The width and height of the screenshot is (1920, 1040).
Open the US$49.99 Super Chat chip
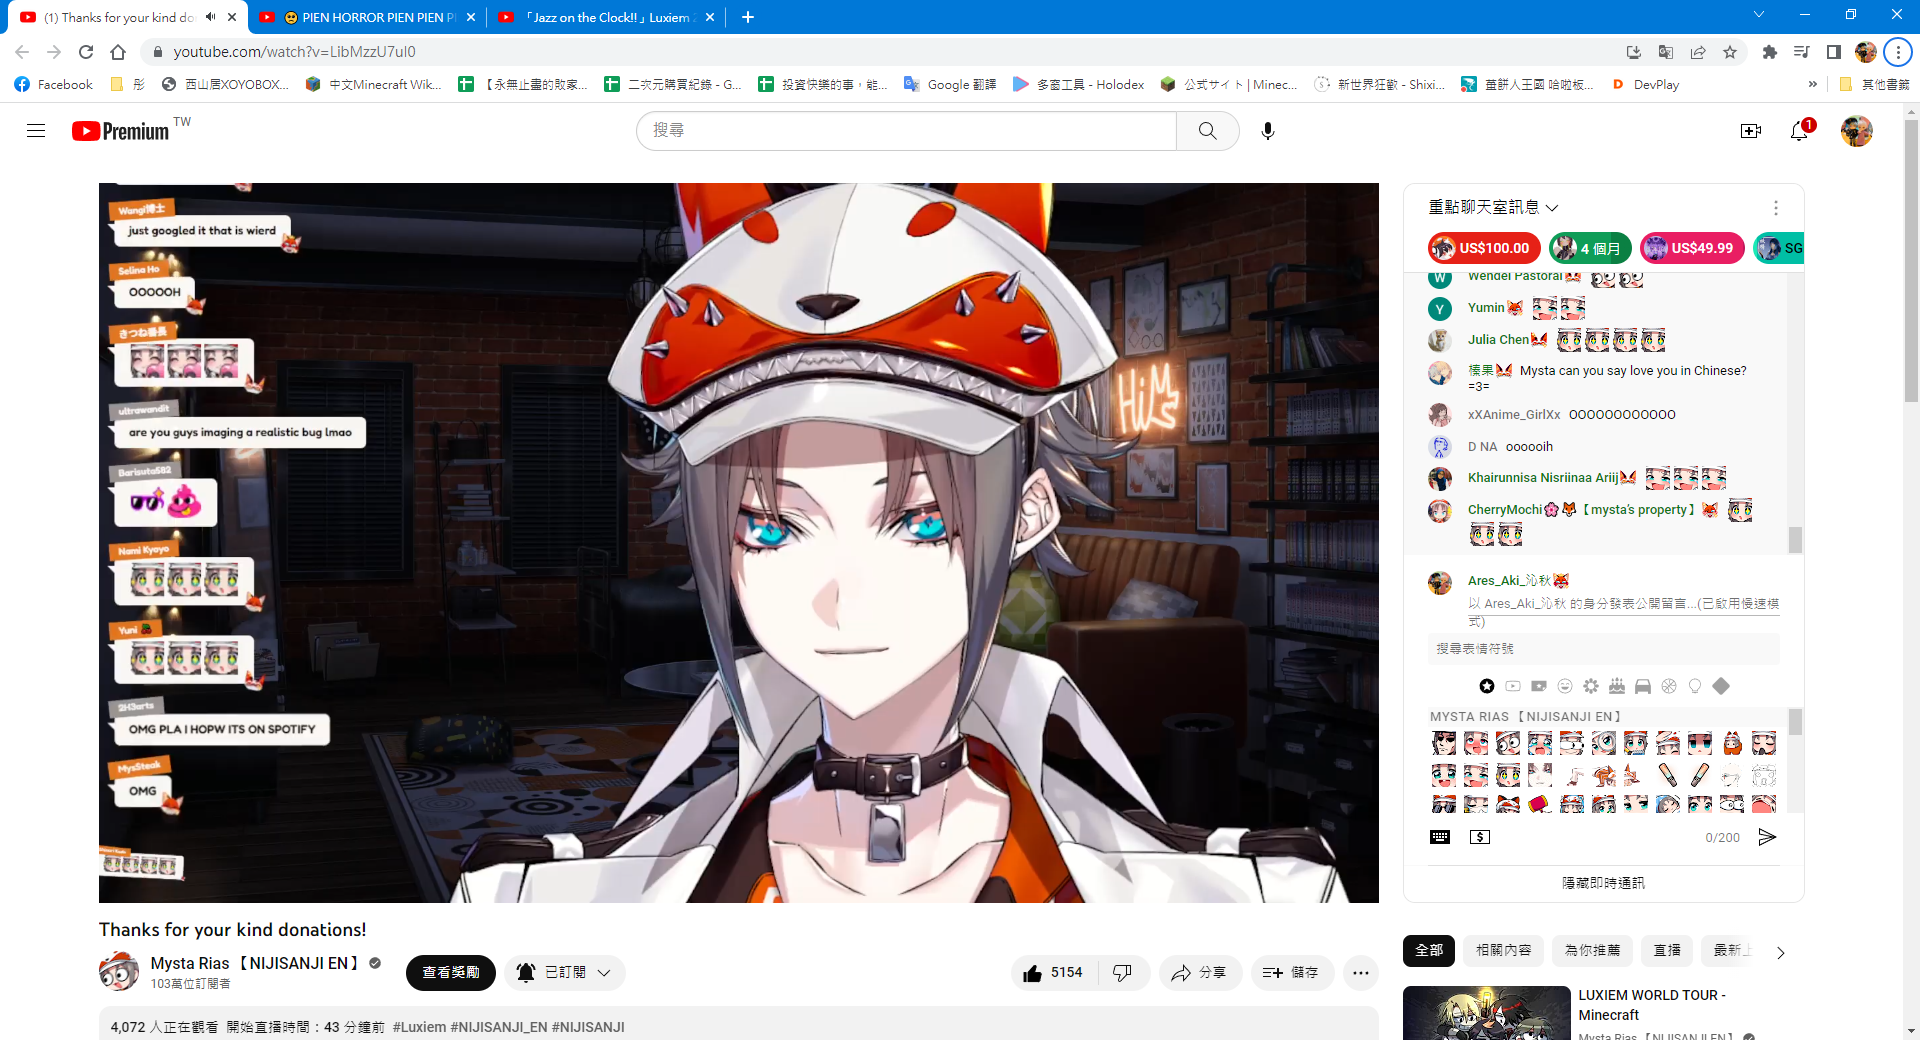(x=1692, y=248)
